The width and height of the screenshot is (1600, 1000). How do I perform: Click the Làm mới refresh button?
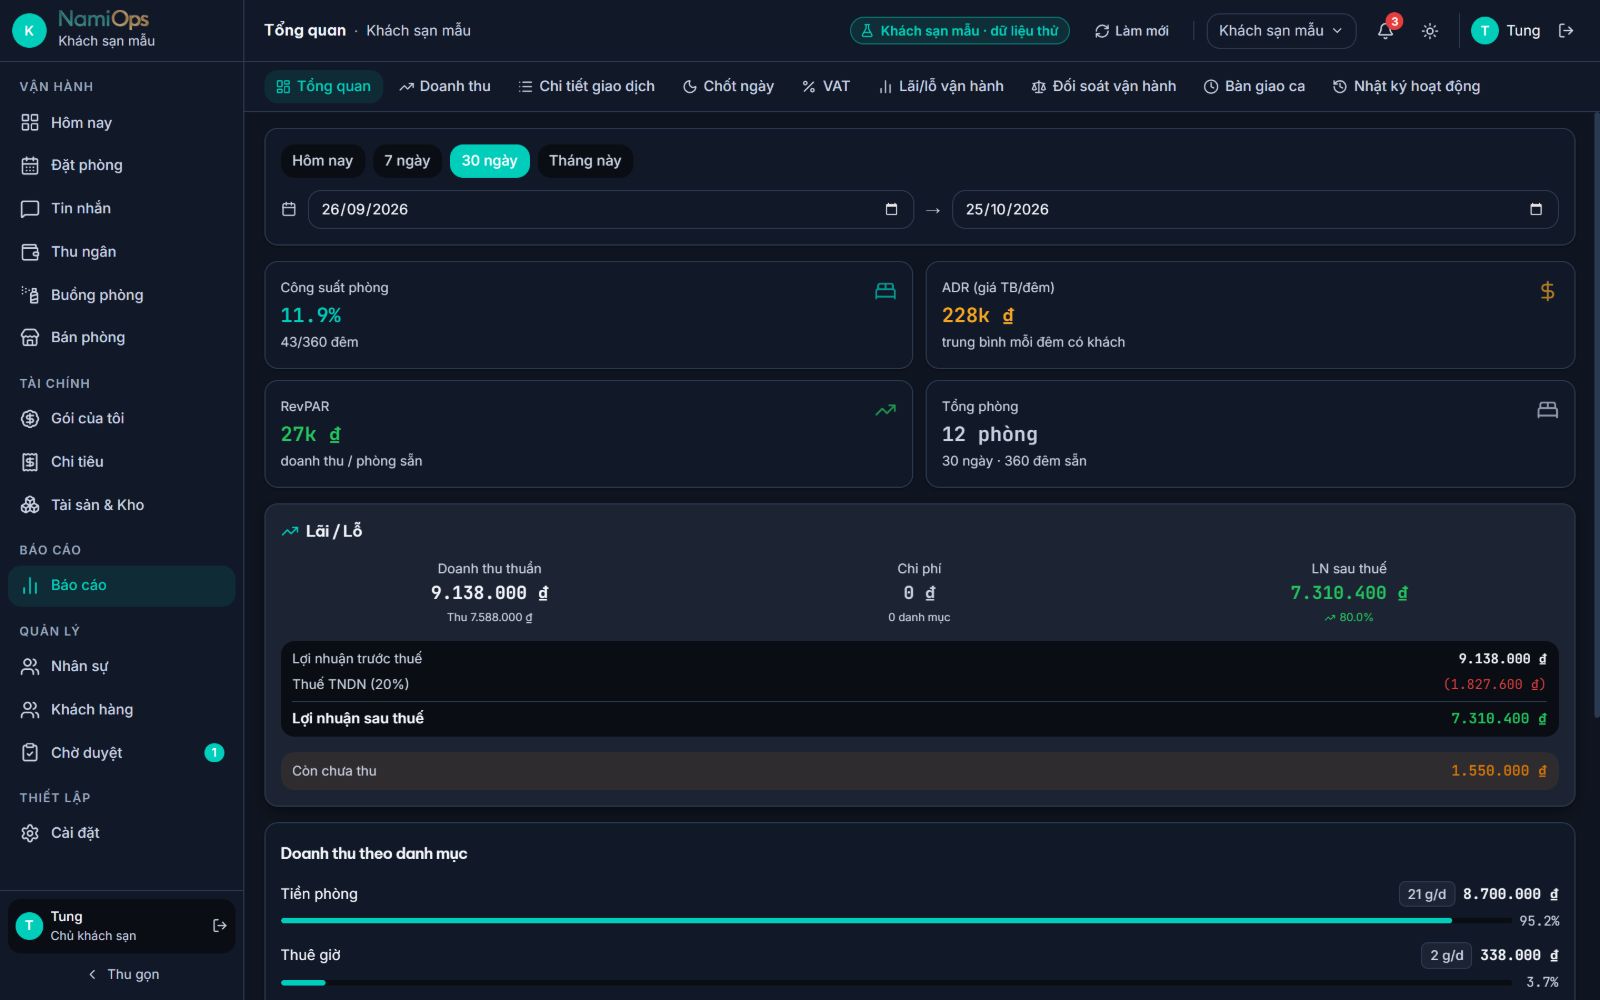(1131, 31)
